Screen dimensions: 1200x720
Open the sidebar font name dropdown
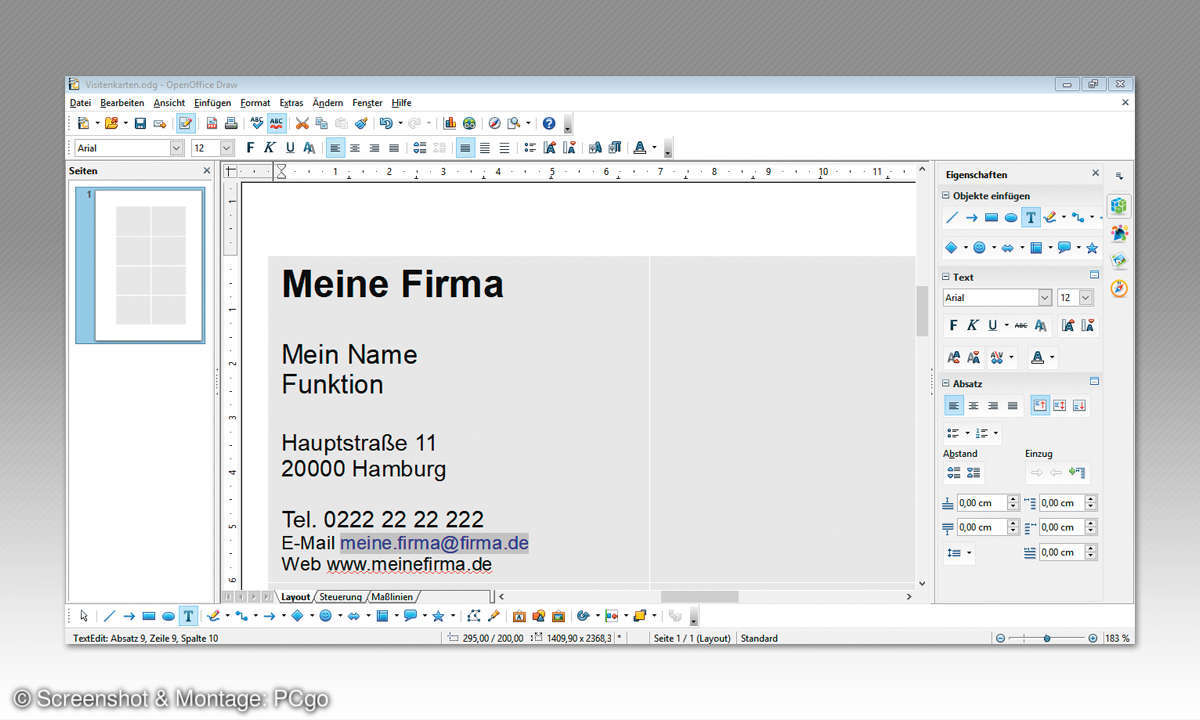click(x=1045, y=298)
